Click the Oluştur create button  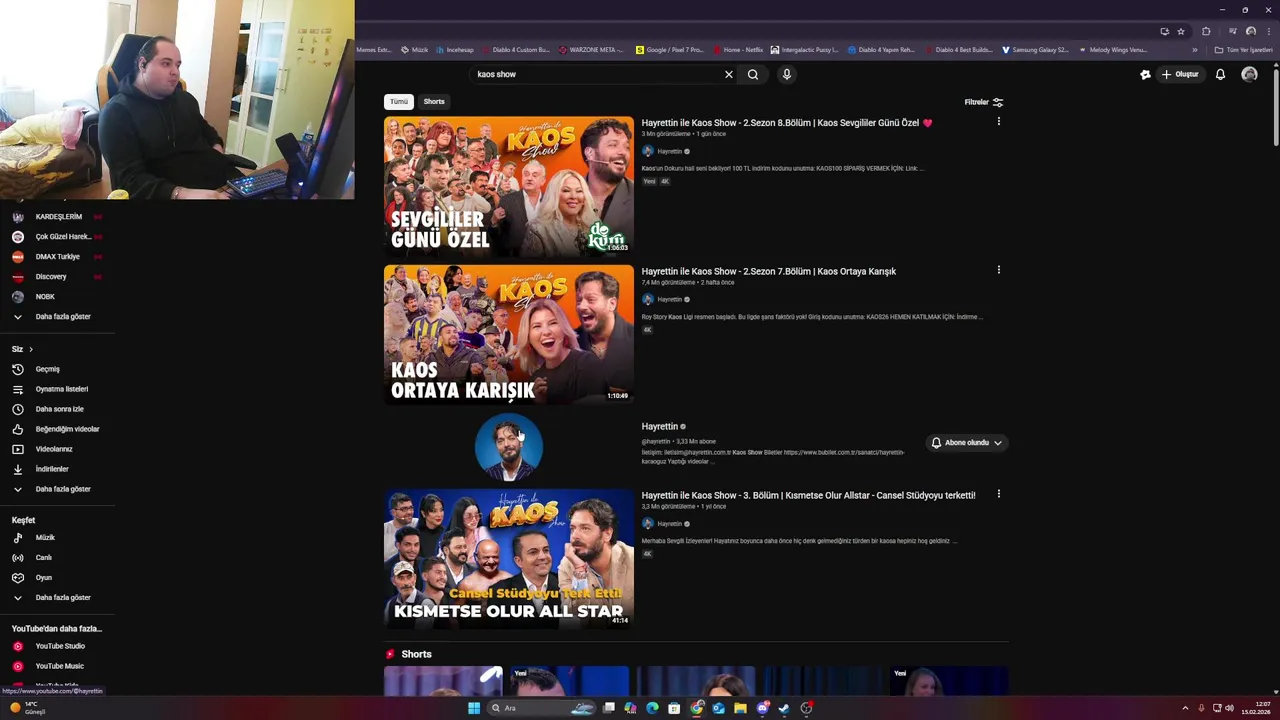(x=1180, y=74)
